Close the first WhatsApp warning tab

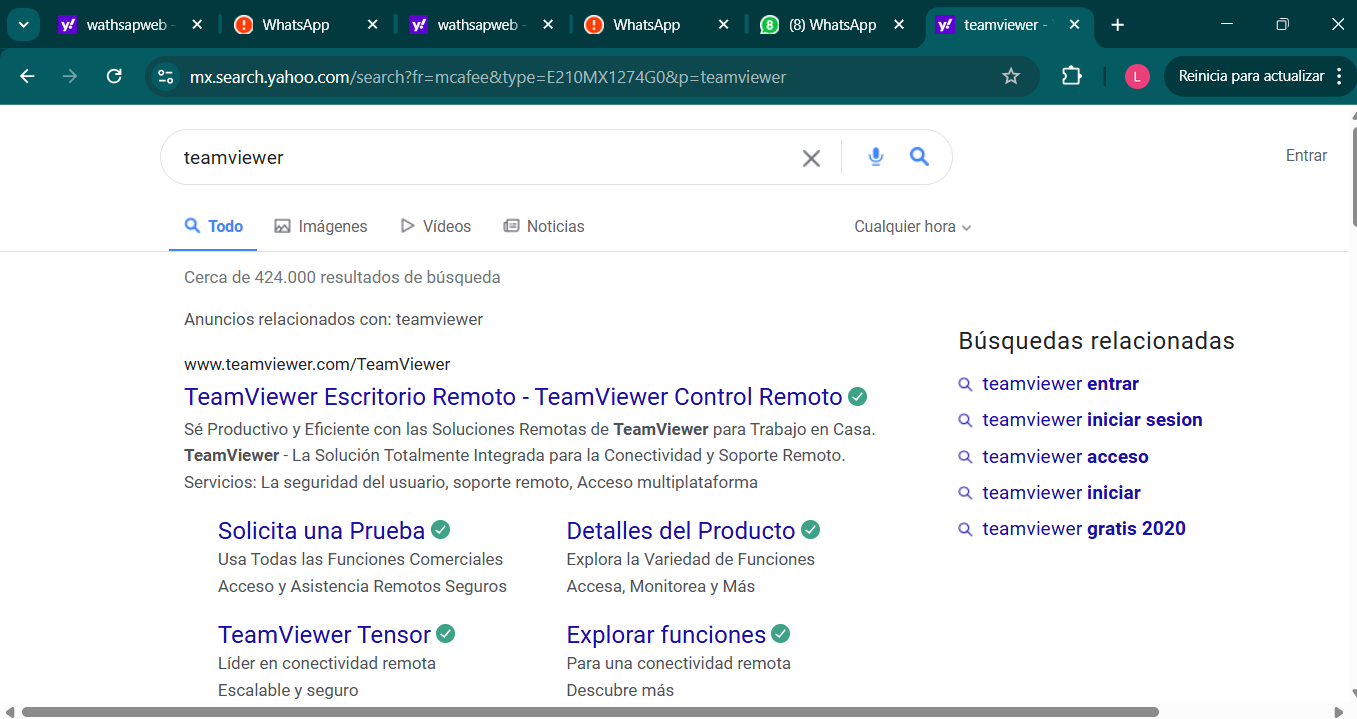click(x=373, y=25)
